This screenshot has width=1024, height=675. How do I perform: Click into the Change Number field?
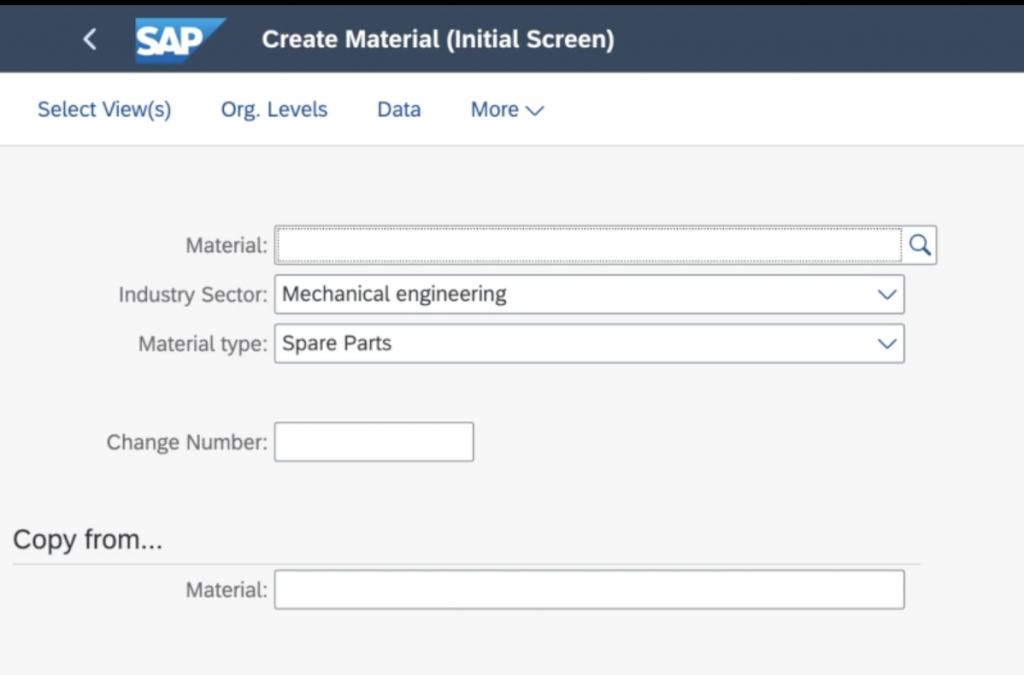[373, 442]
